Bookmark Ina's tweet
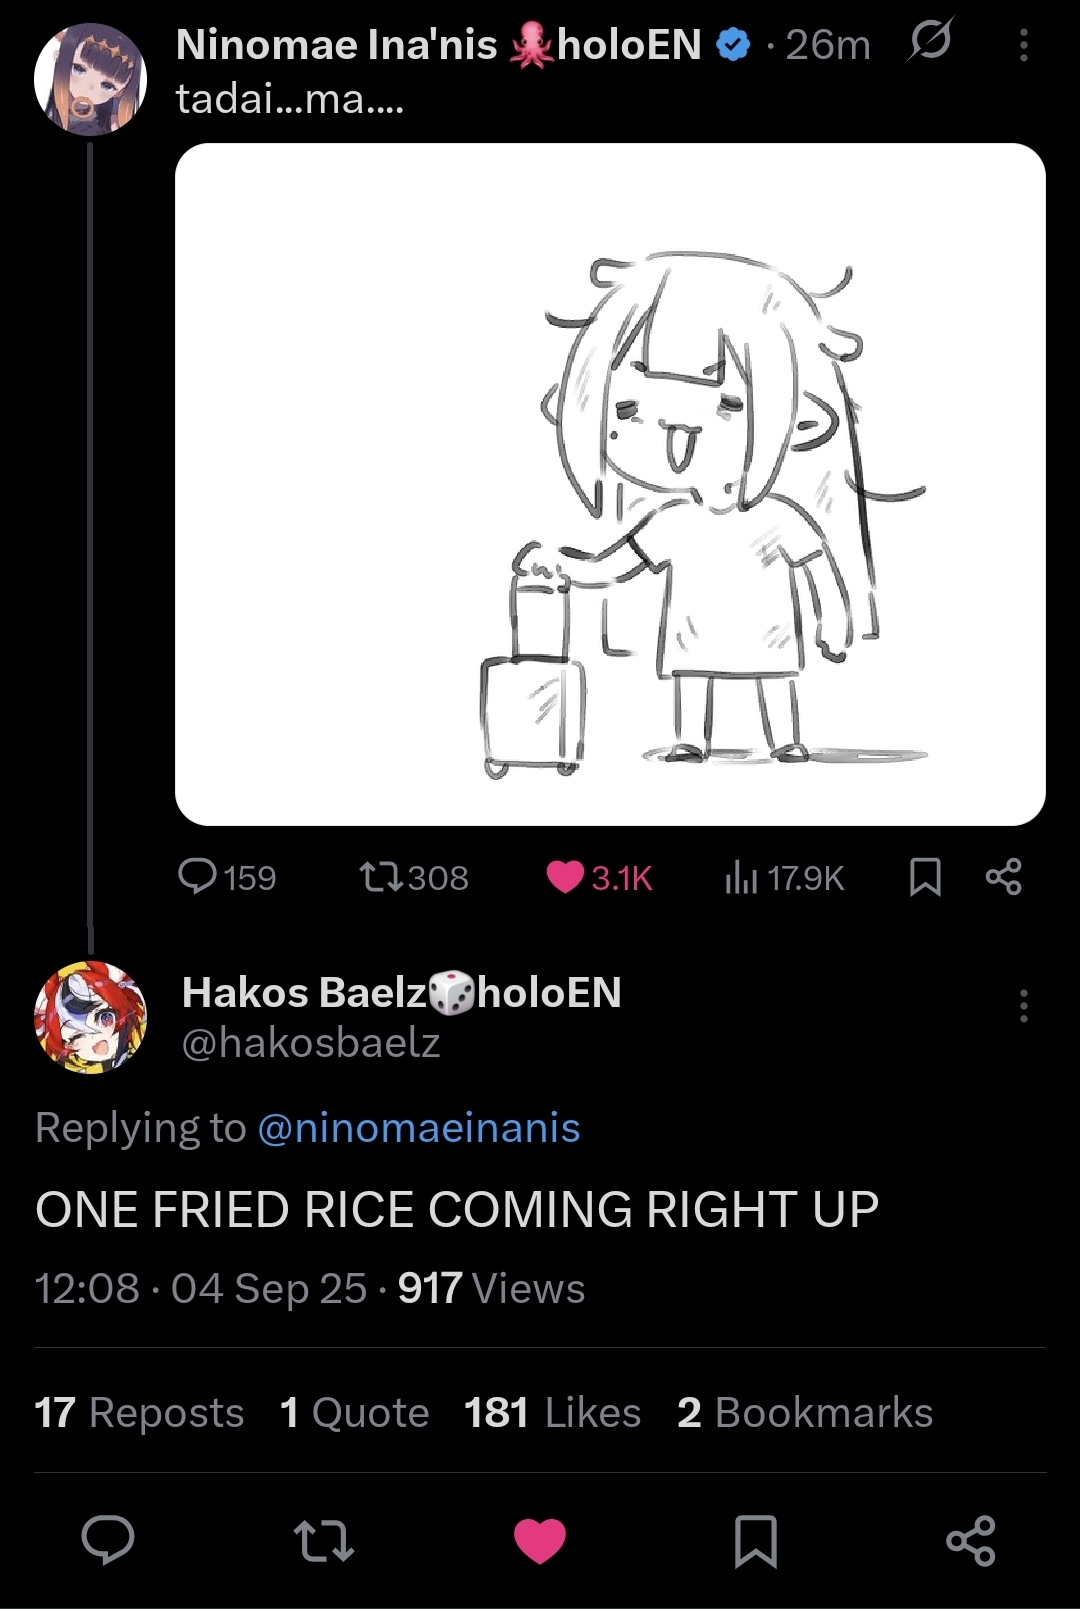The height and width of the screenshot is (1609, 1080). [925, 877]
